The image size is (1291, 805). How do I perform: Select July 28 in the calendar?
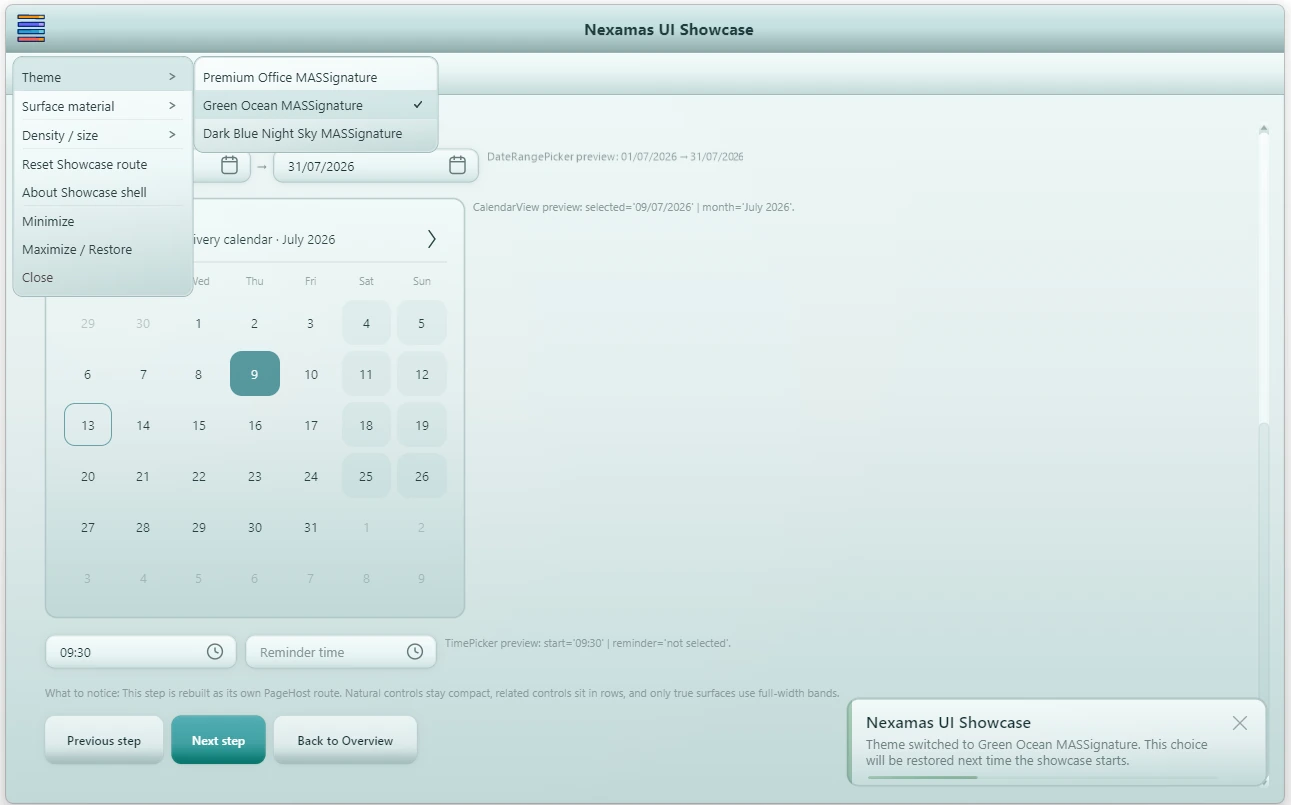[143, 527]
